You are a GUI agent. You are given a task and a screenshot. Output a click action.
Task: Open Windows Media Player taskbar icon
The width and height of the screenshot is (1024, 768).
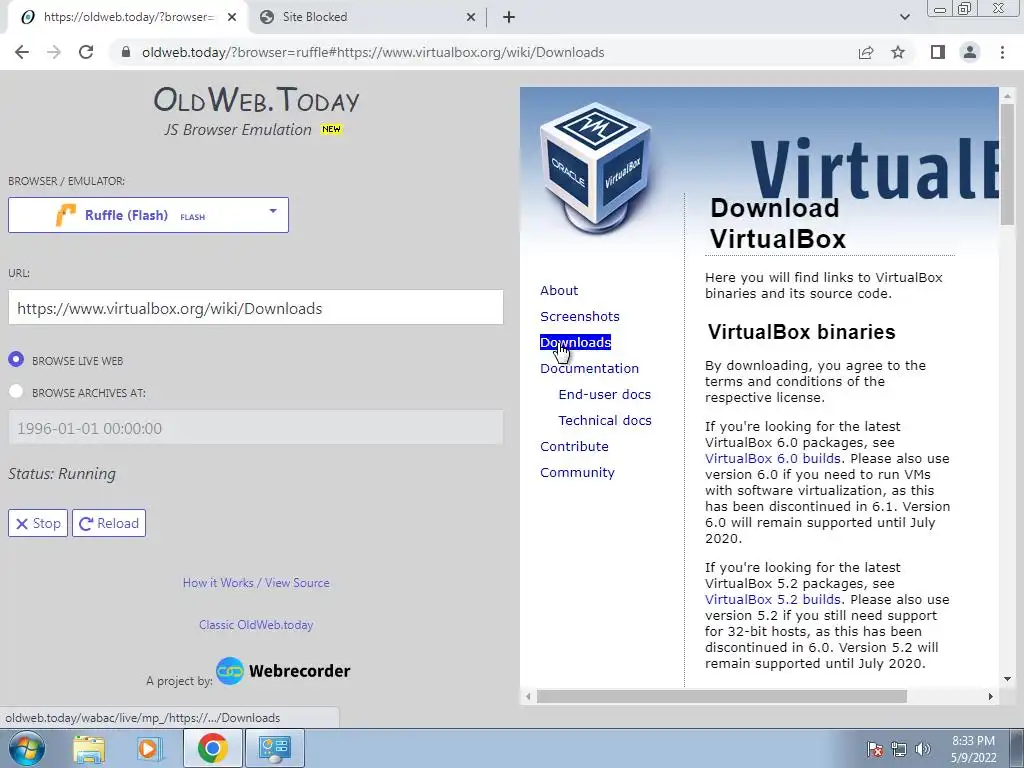pos(150,748)
